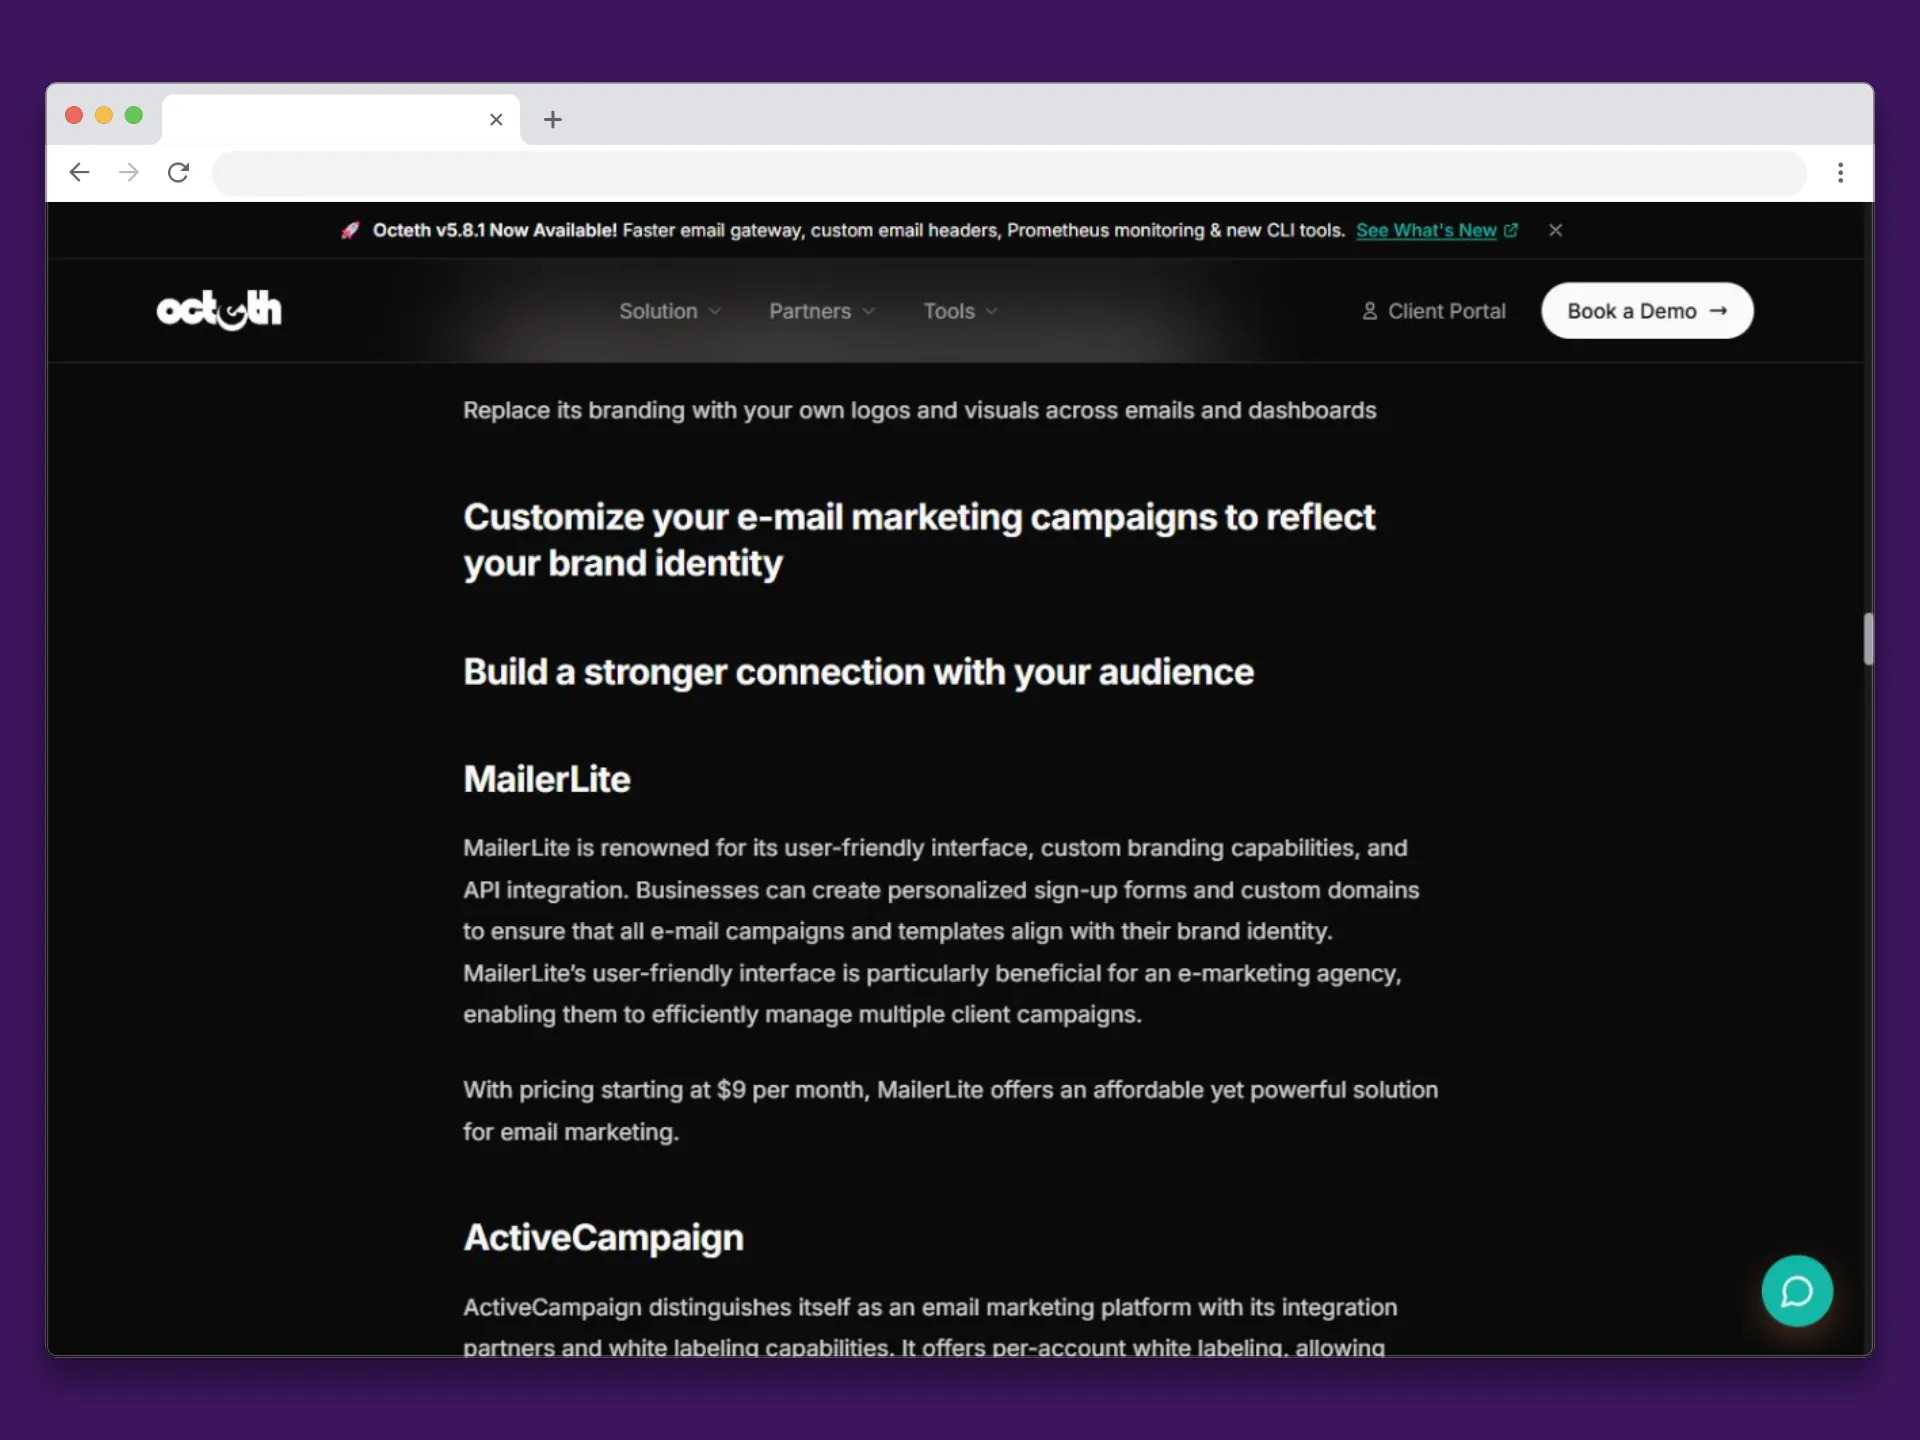Select the ActiveCampaign heading
The image size is (1920, 1440).
[603, 1238]
